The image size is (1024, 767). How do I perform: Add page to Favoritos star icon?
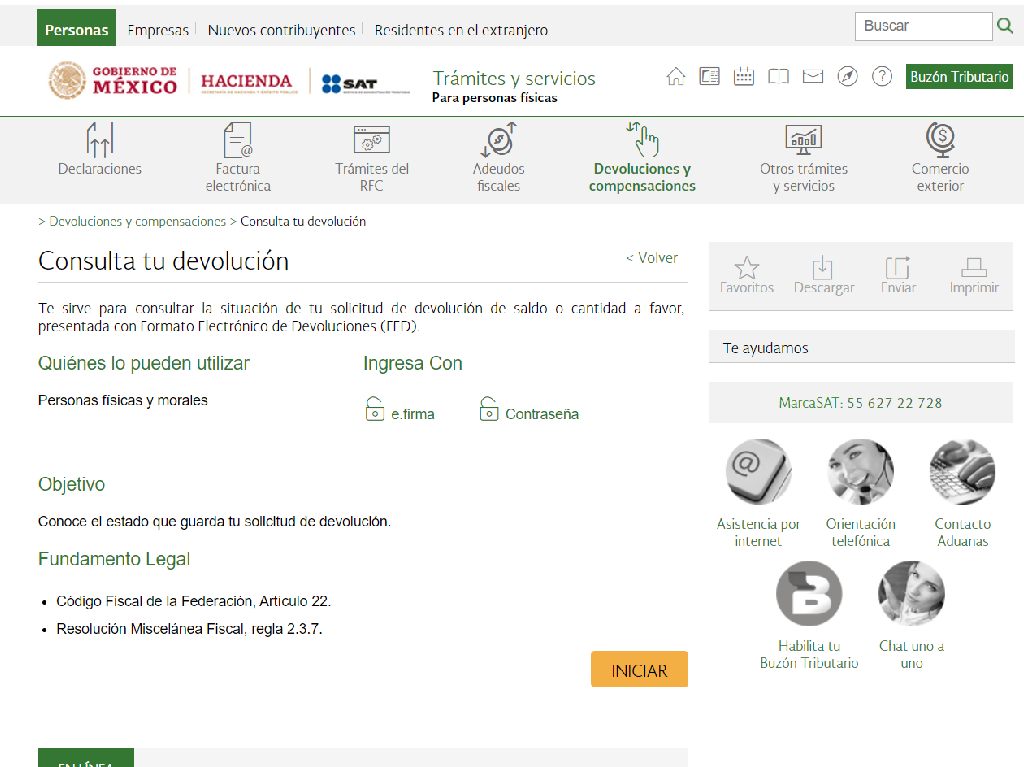pos(747,268)
